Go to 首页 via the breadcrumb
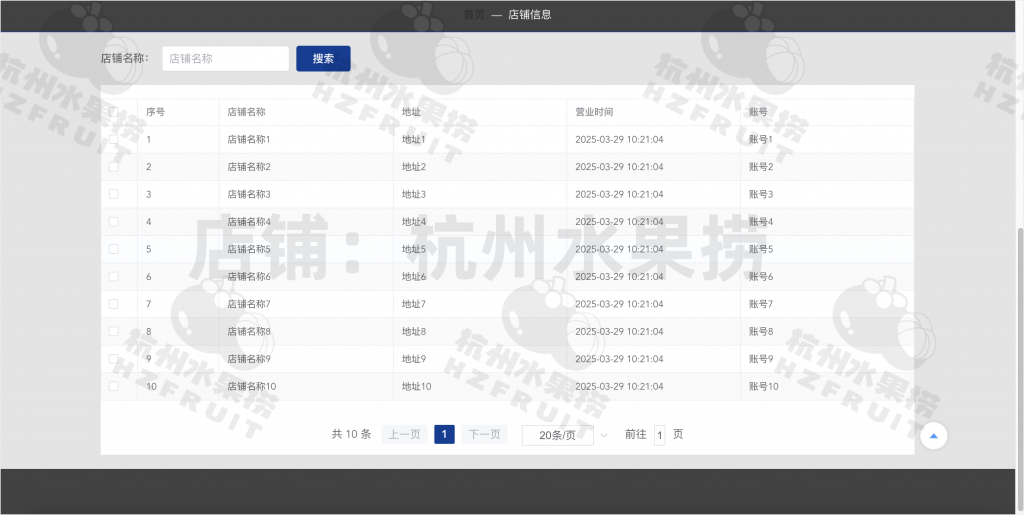This screenshot has width=1024, height=515. pos(474,15)
